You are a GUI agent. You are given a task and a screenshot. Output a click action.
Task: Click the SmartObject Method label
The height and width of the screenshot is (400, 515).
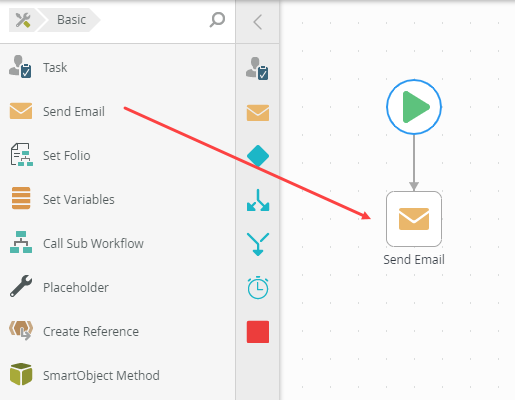(x=101, y=375)
